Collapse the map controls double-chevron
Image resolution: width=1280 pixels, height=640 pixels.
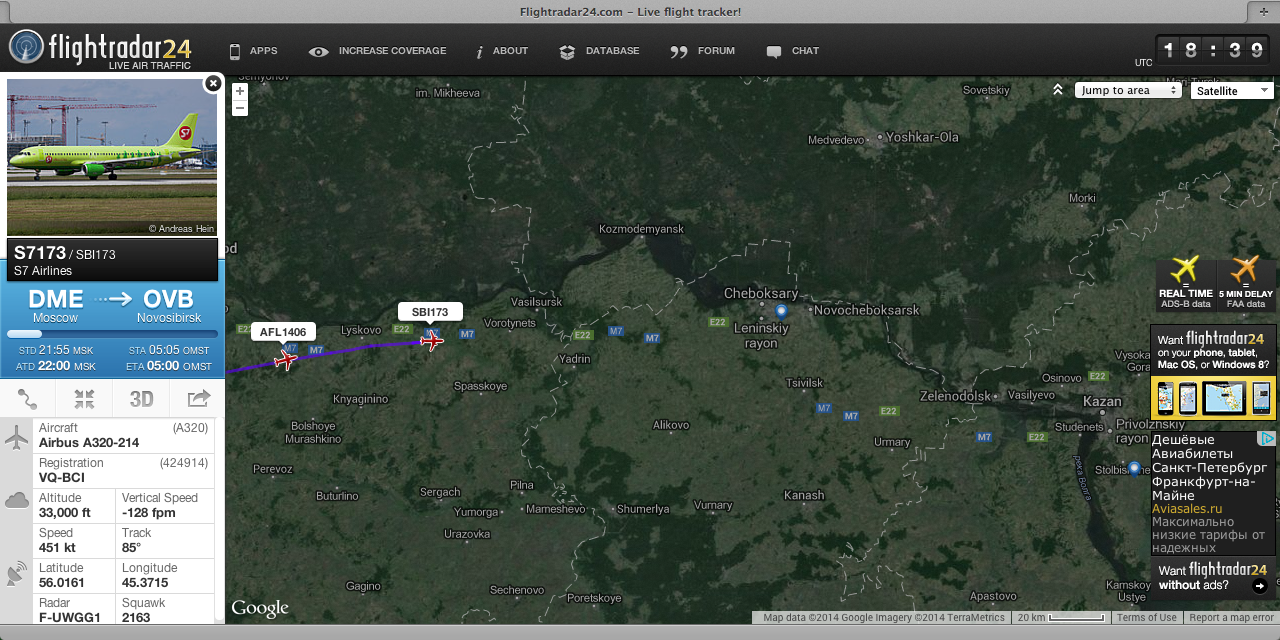[x=1058, y=90]
